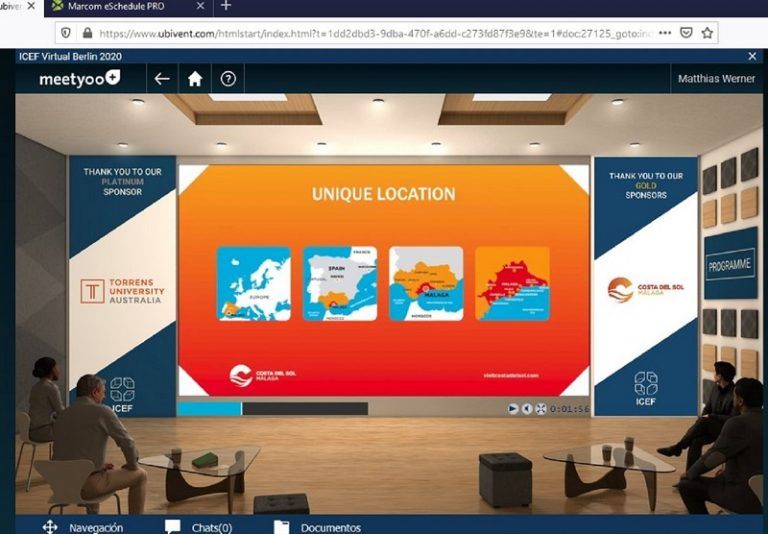Image resolution: width=768 pixels, height=534 pixels.
Task: Click the UNIQUE LOCATION slide title
Action: pos(384,194)
